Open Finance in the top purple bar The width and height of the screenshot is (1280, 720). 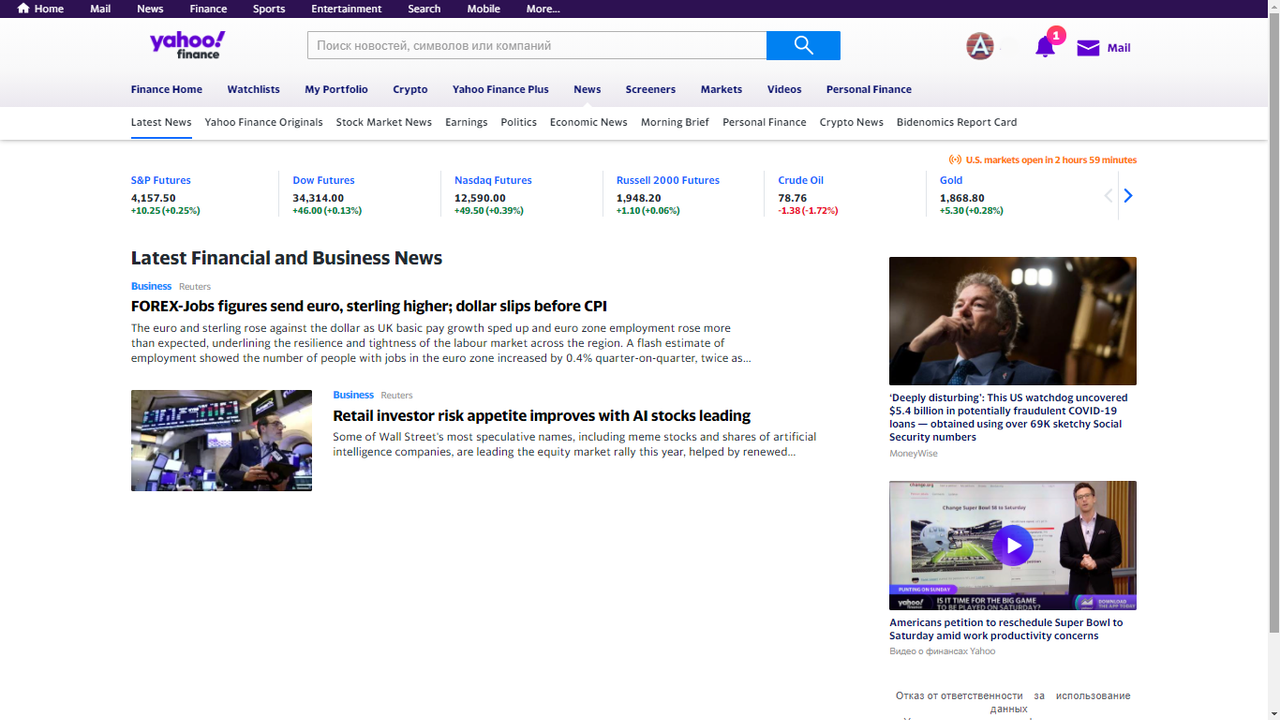pyautogui.click(x=208, y=8)
